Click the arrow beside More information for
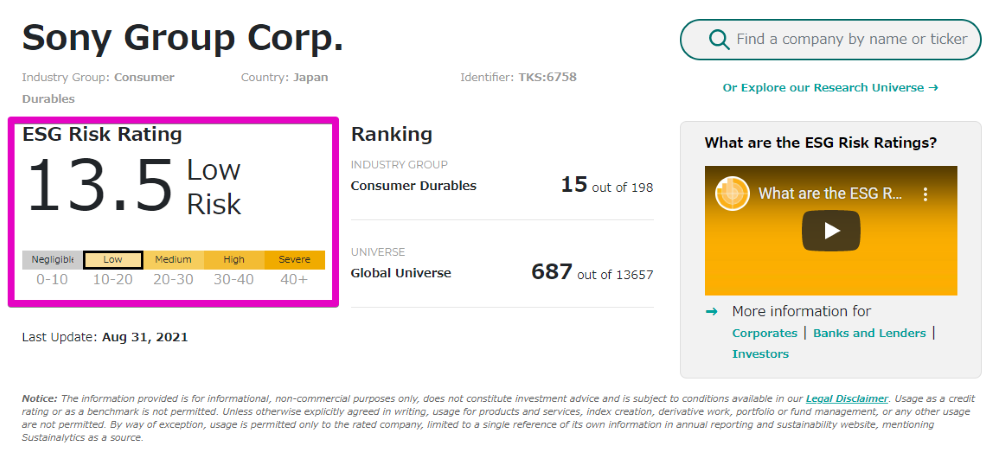 pos(712,311)
